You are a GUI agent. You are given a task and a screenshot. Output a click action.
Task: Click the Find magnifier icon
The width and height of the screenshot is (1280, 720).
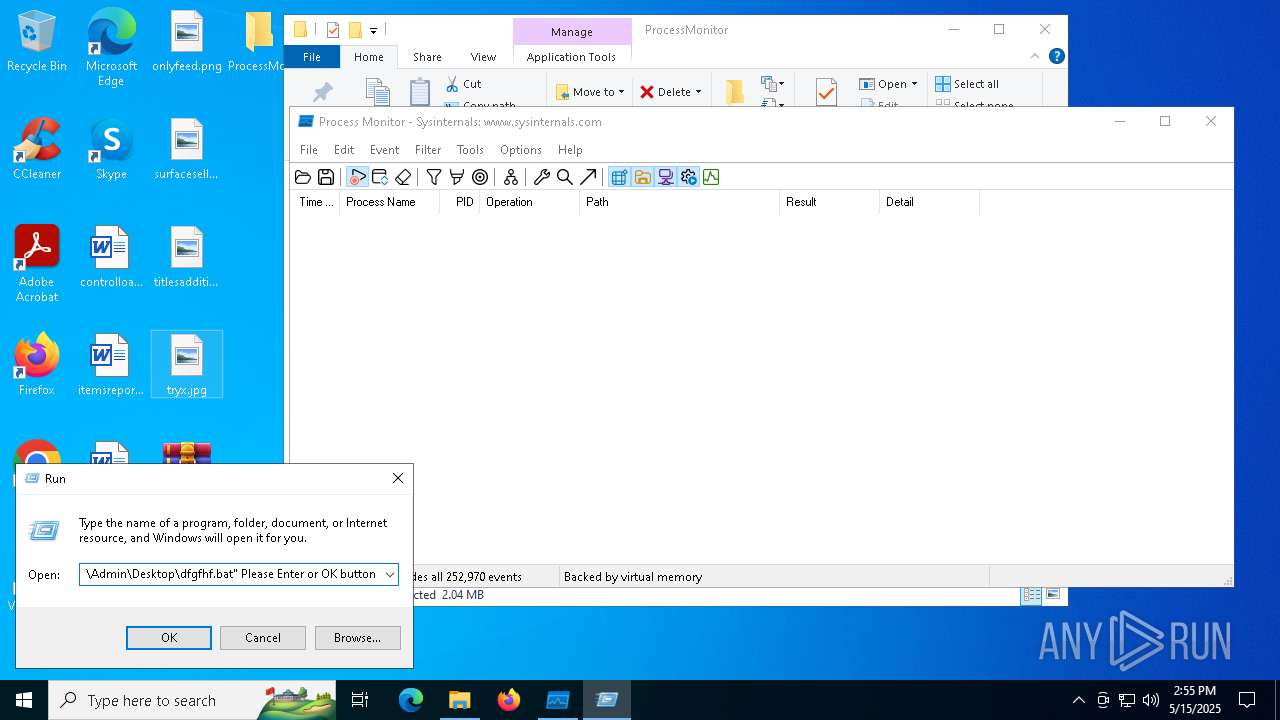(x=565, y=177)
